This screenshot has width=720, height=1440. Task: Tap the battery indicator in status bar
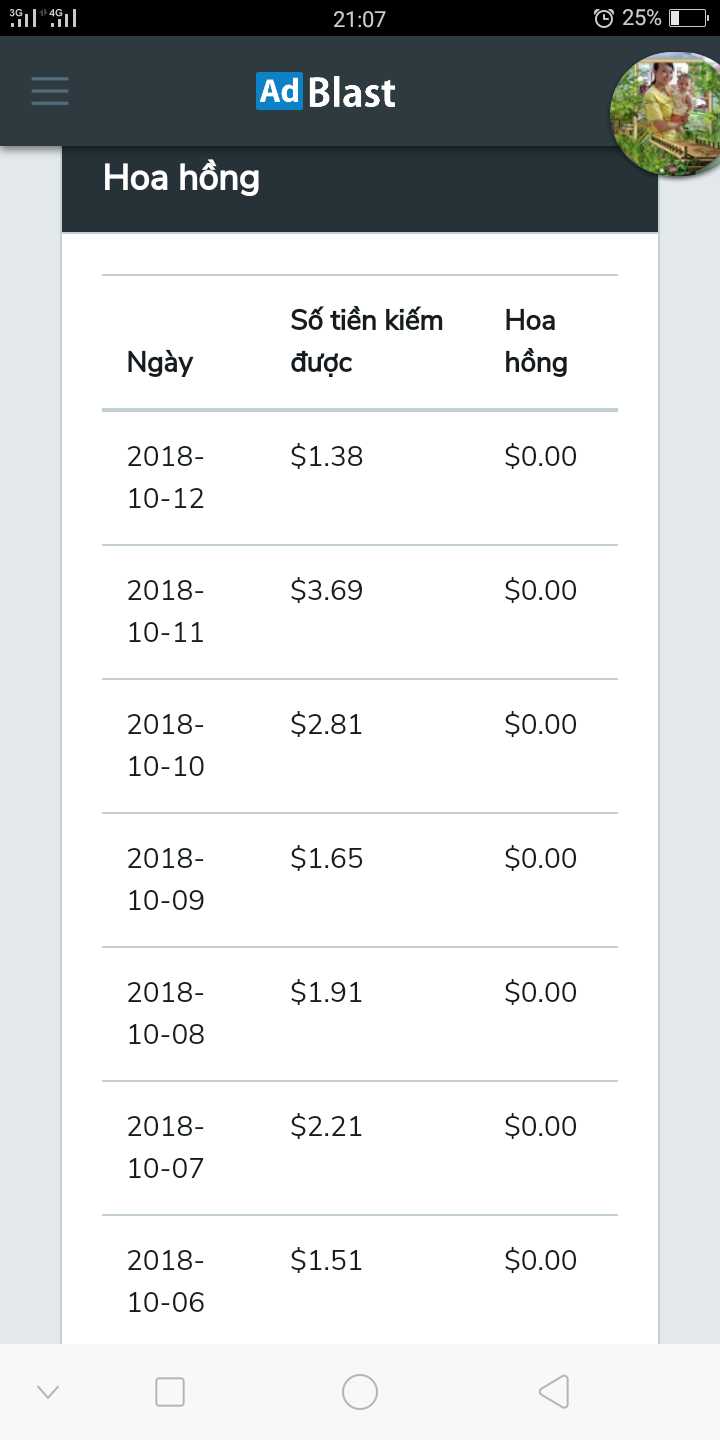[688, 18]
